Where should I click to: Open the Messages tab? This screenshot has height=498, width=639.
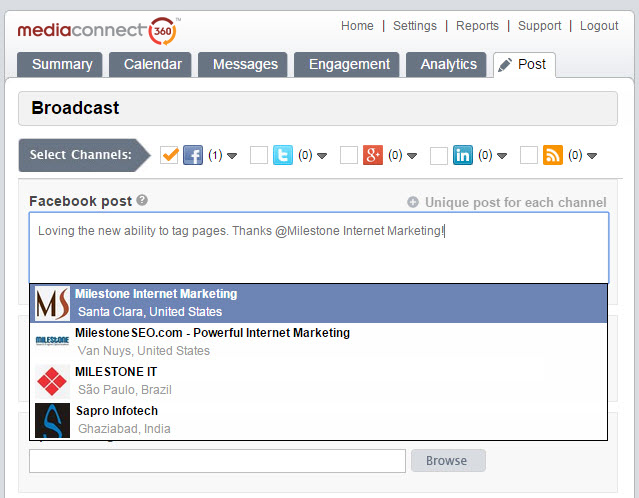pos(243,64)
